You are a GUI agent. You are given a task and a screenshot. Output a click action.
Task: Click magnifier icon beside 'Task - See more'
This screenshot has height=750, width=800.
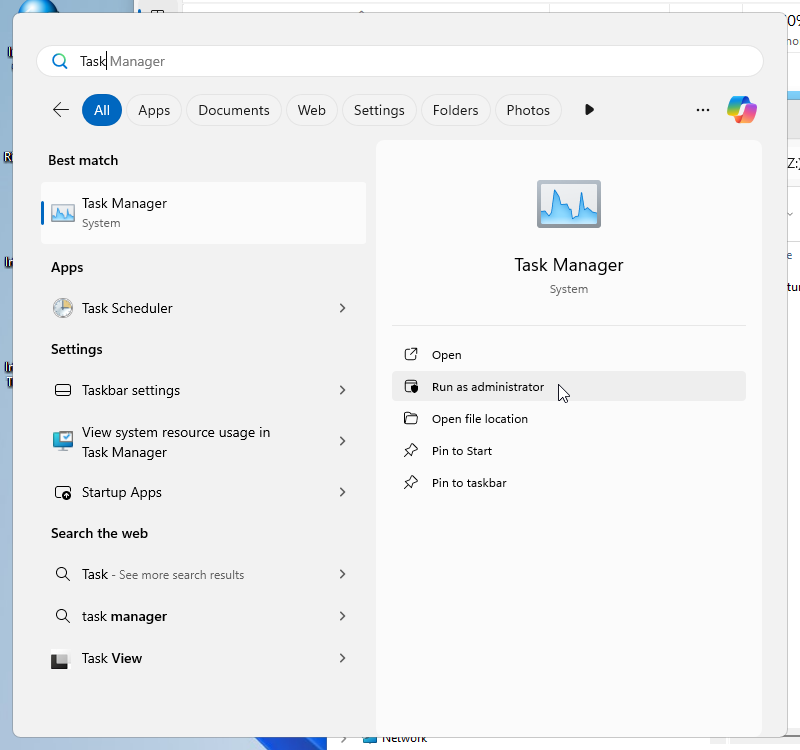63,574
